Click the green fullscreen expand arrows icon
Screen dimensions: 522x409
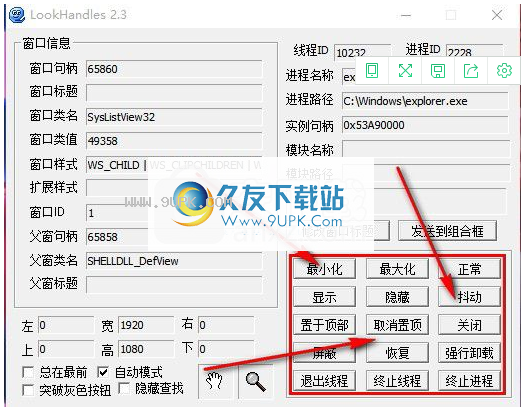pos(405,70)
